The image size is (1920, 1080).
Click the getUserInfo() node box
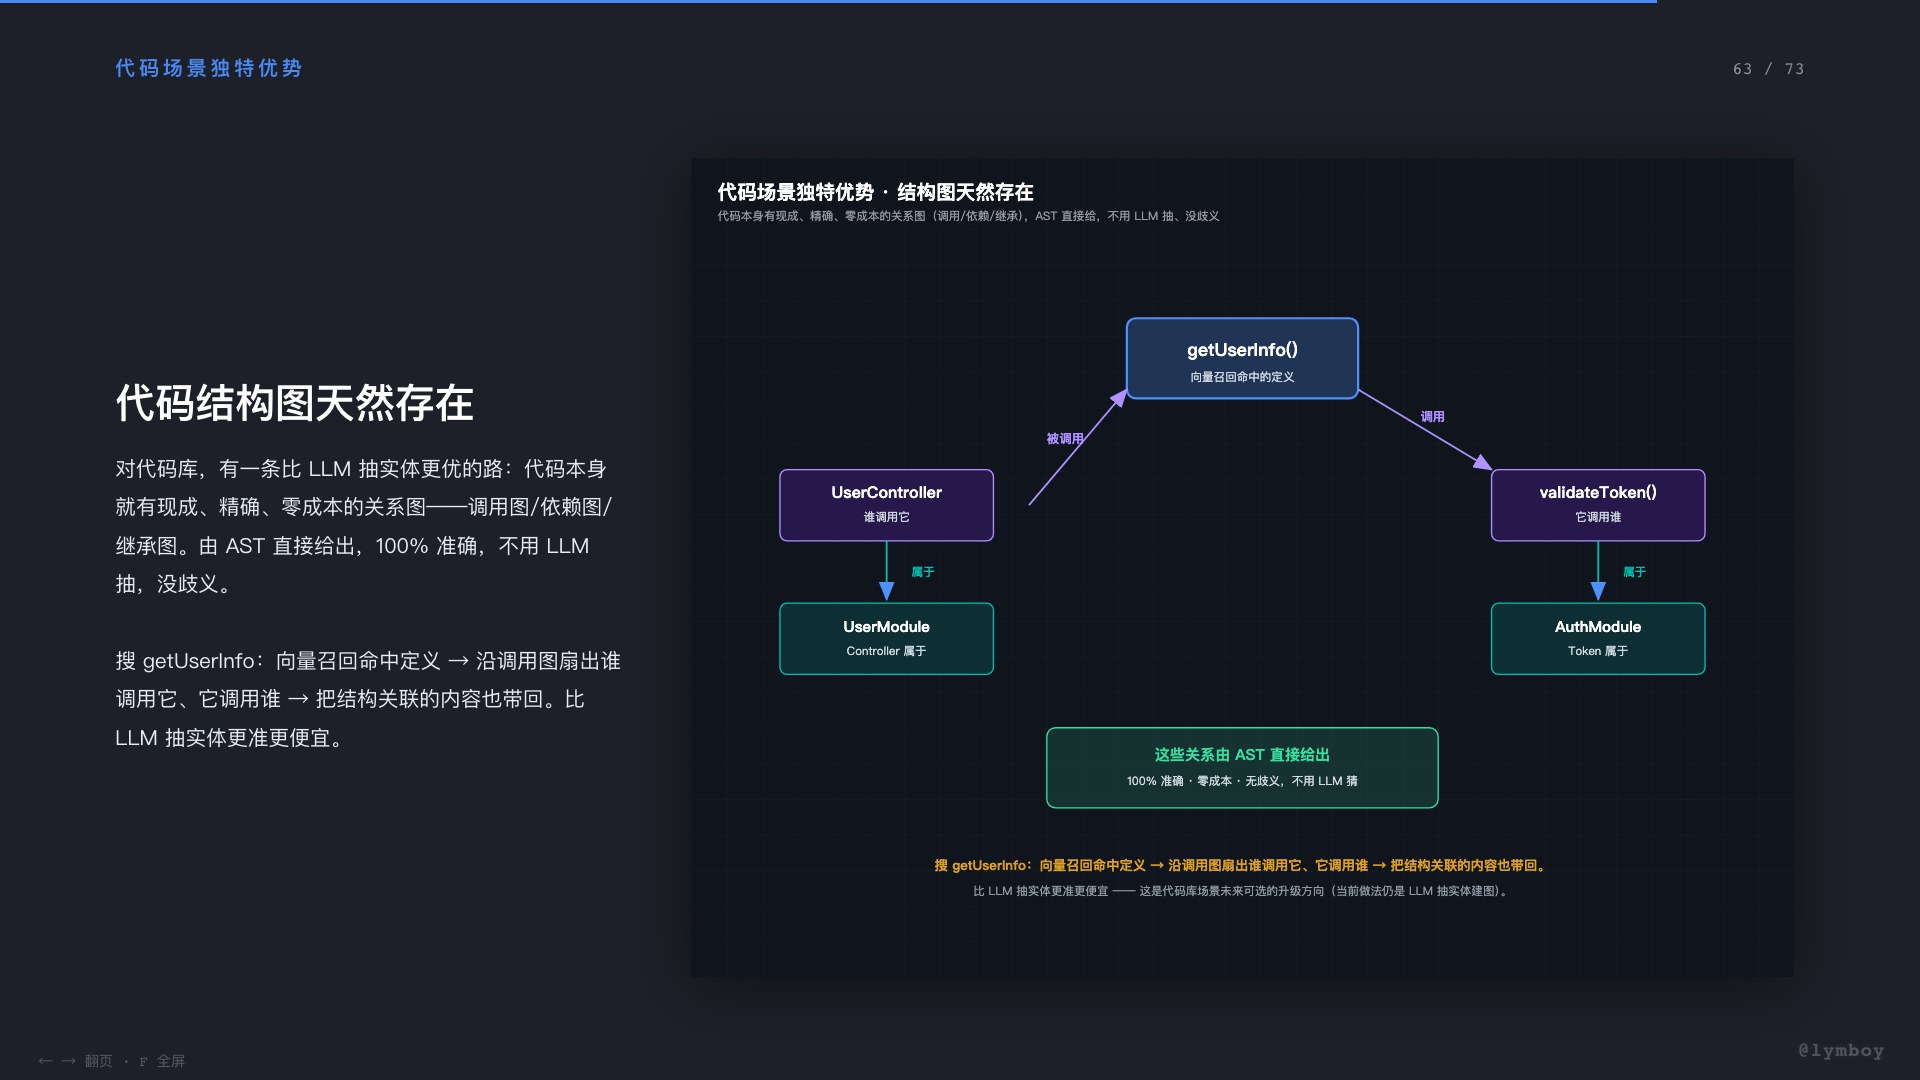coord(1242,358)
